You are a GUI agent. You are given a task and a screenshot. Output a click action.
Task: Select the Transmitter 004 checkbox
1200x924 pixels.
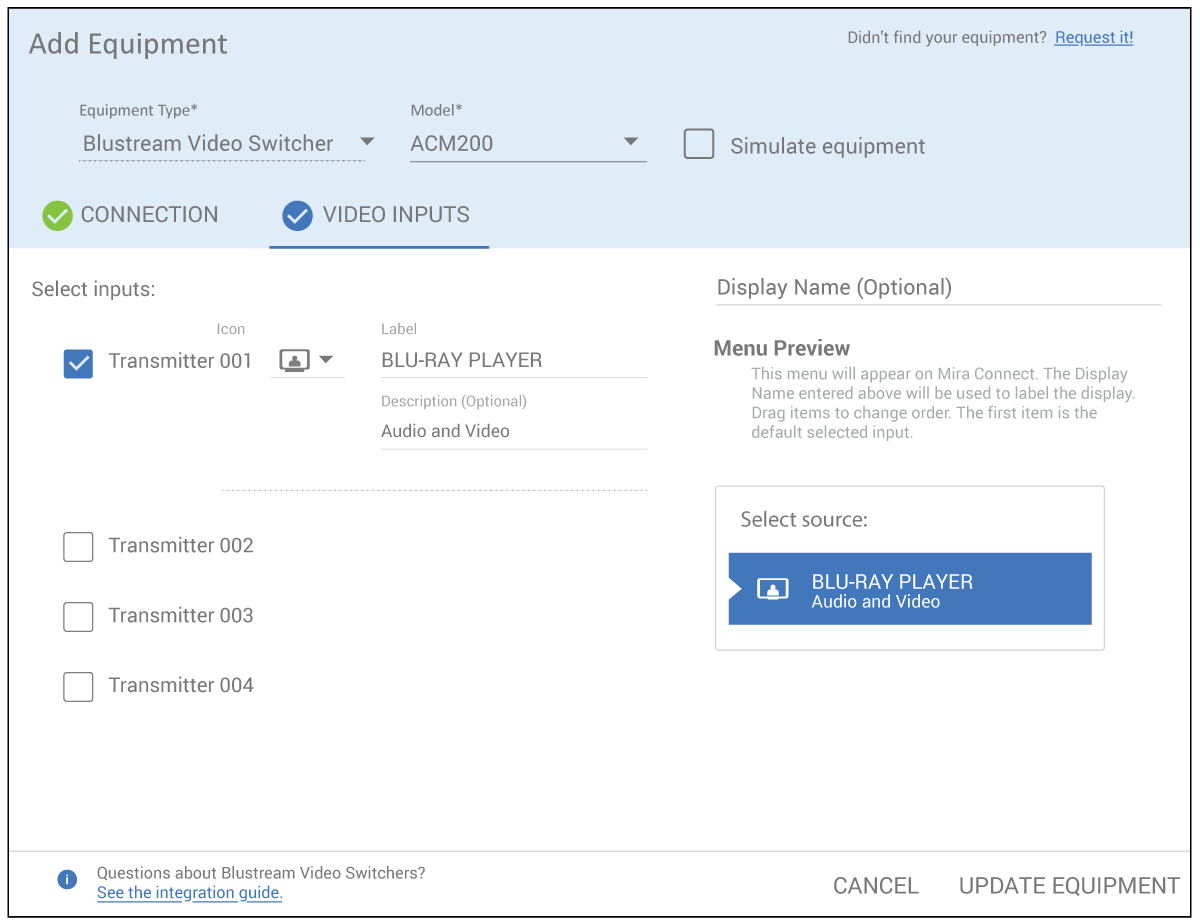78,687
